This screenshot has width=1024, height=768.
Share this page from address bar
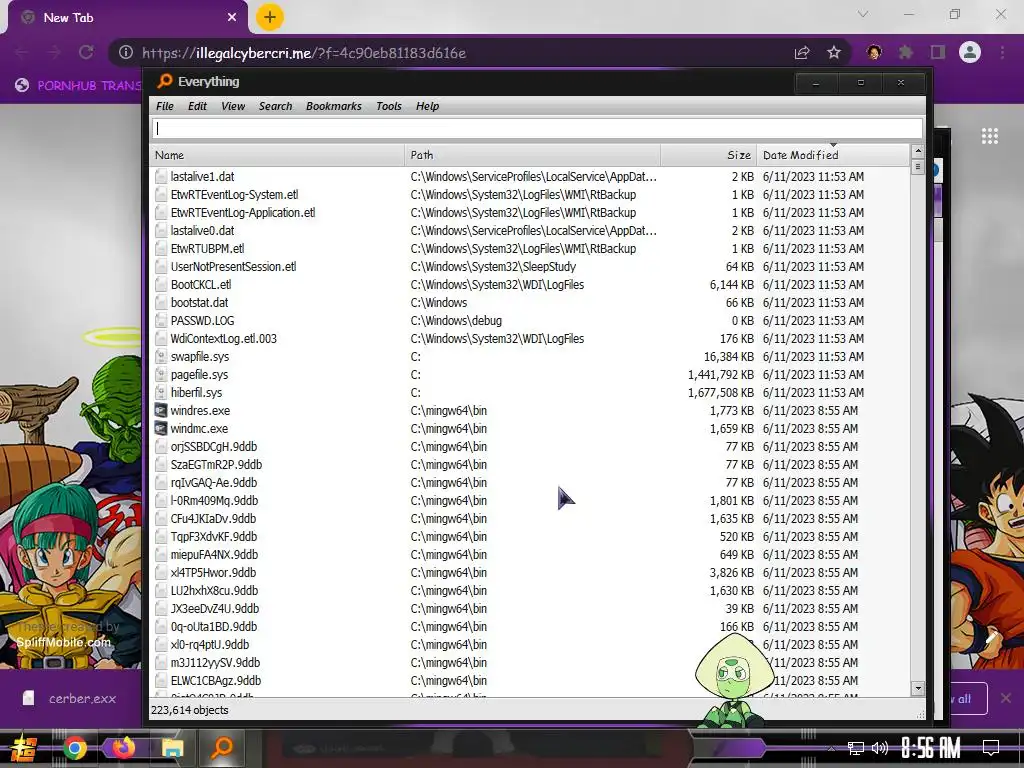point(802,52)
